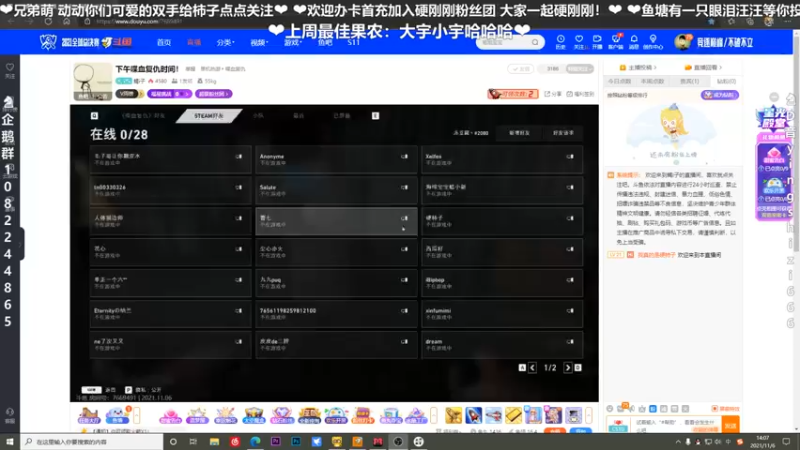The image size is (800, 450).
Task: Expand the 主播投稿 section arrow
Action: [655, 67]
